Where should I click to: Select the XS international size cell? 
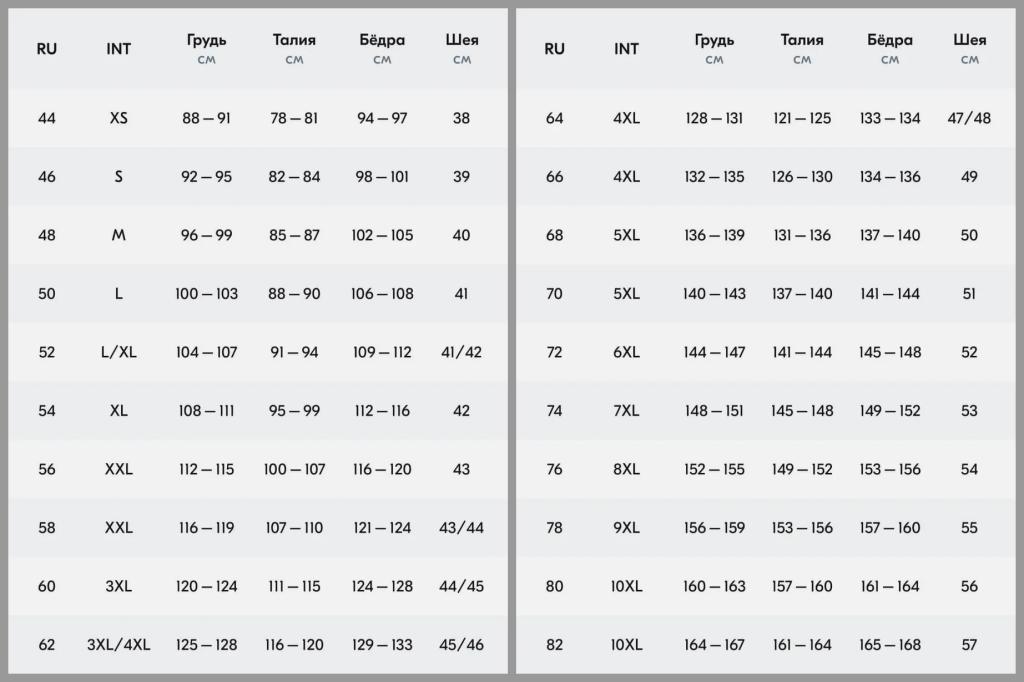coord(118,118)
